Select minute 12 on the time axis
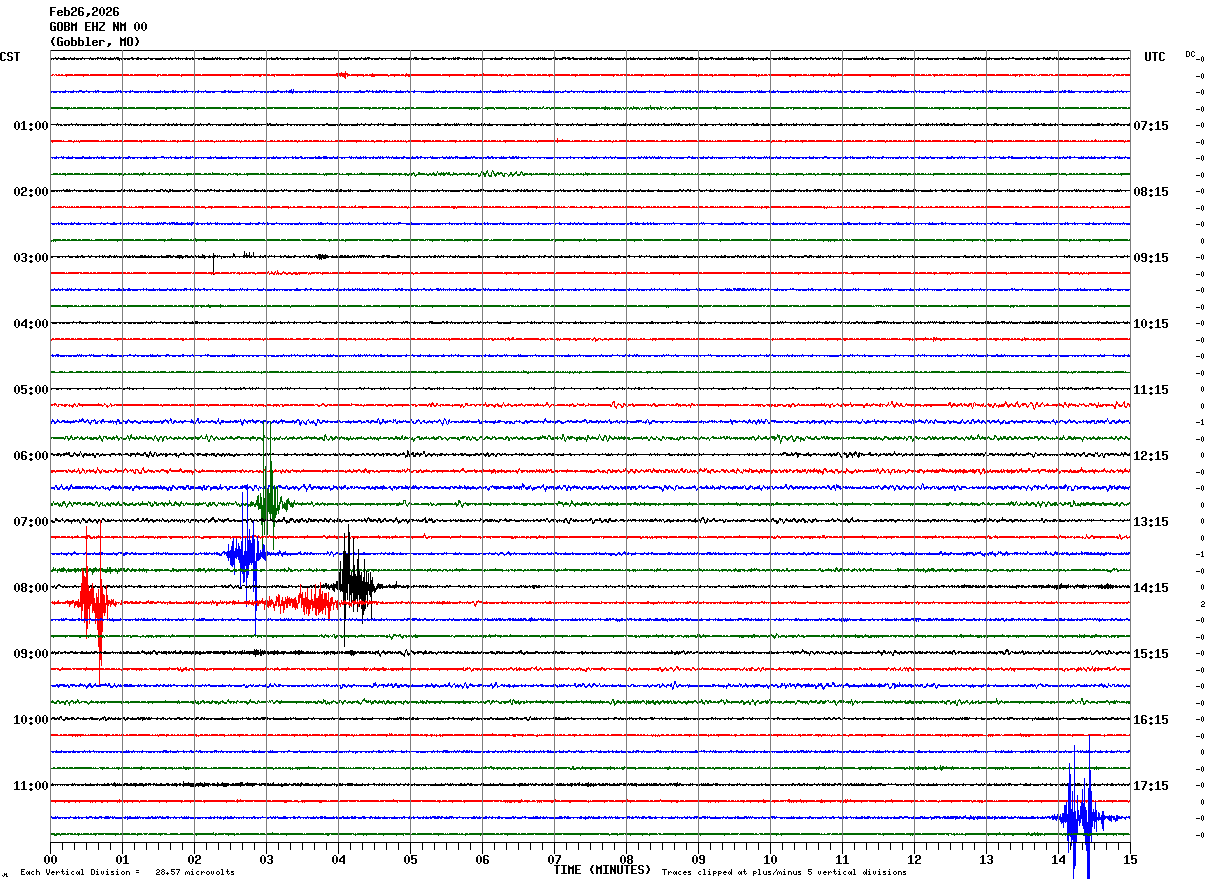The width and height of the screenshot is (1210, 886). pyautogui.click(x=914, y=860)
